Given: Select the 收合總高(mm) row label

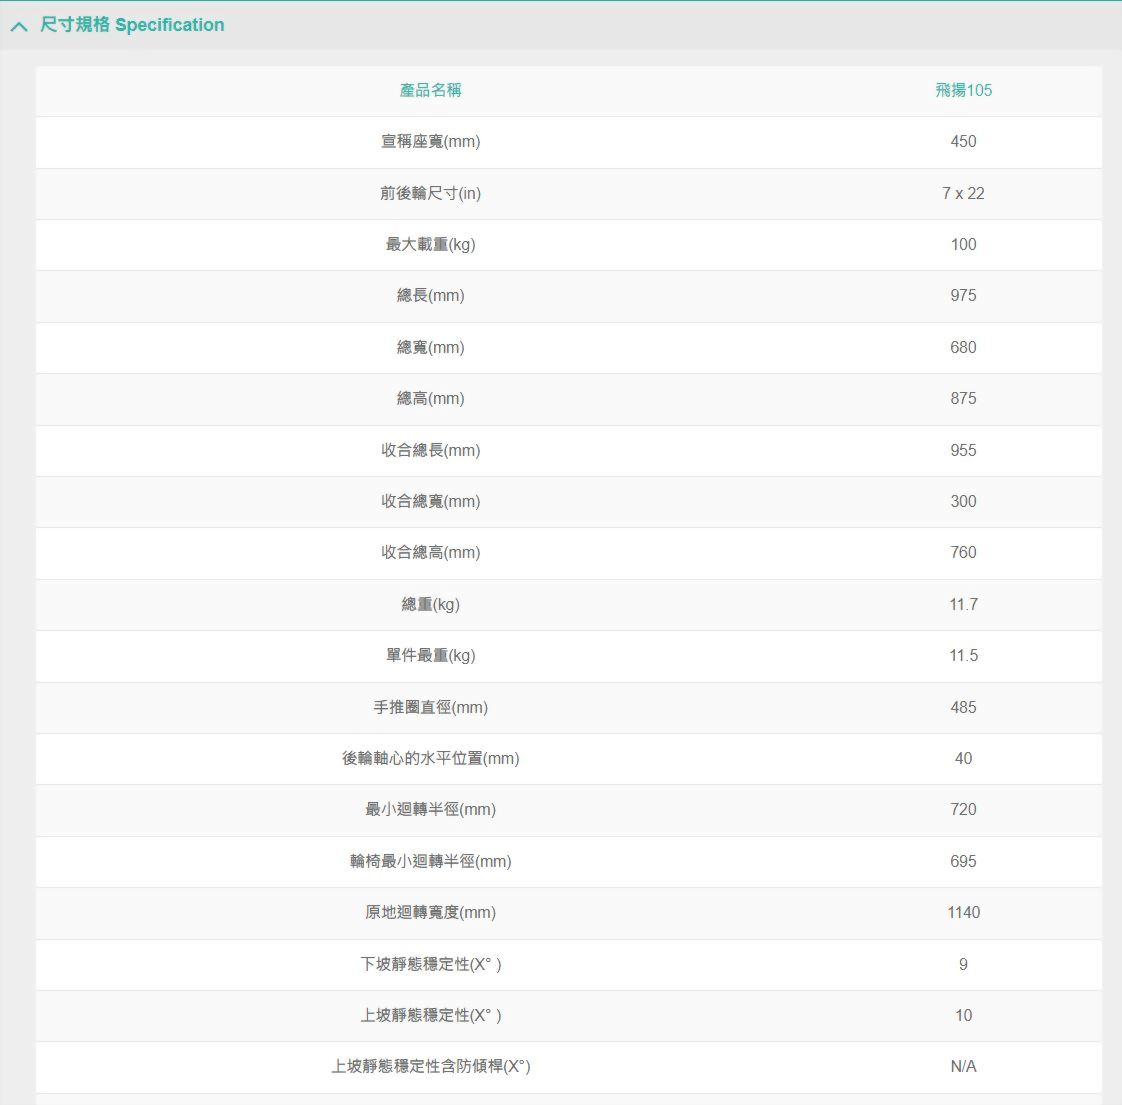Looking at the screenshot, I should pos(430,553).
